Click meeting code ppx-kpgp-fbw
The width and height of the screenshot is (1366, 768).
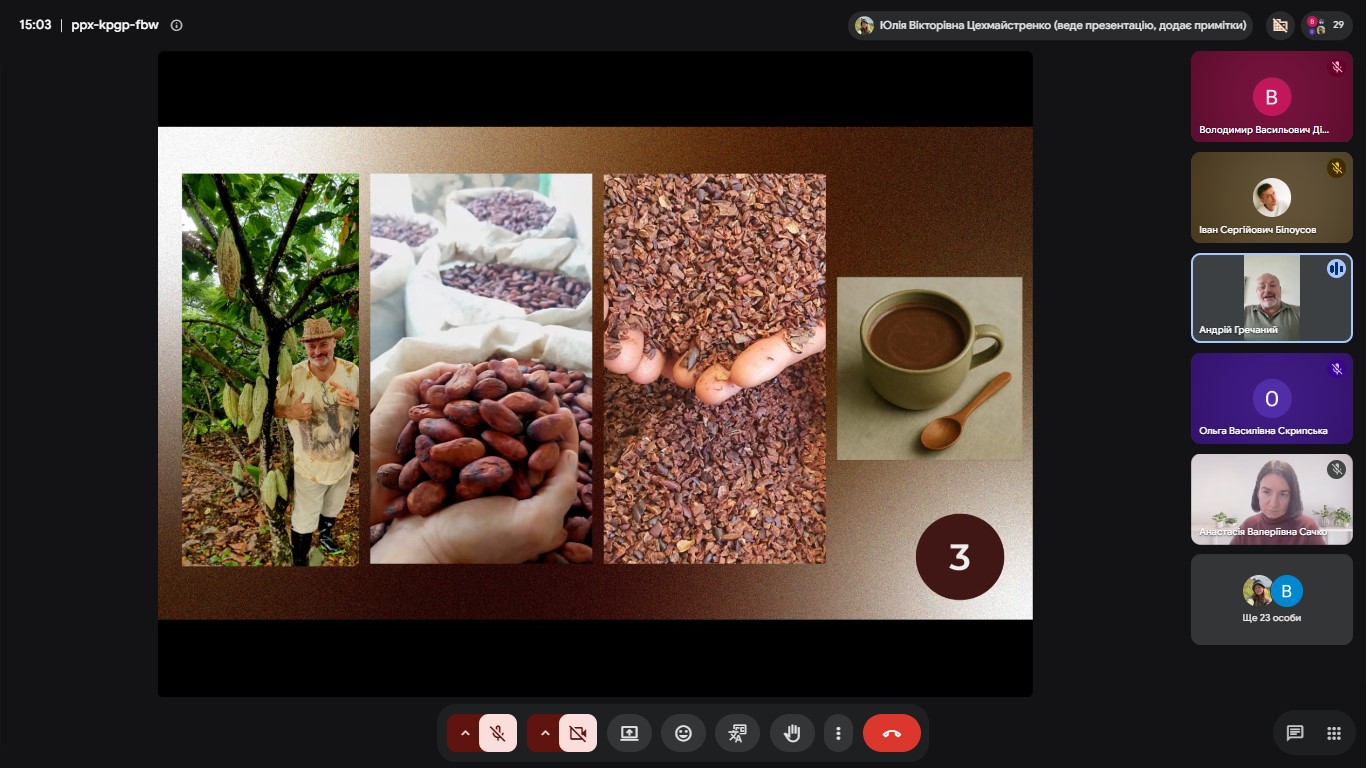[114, 25]
